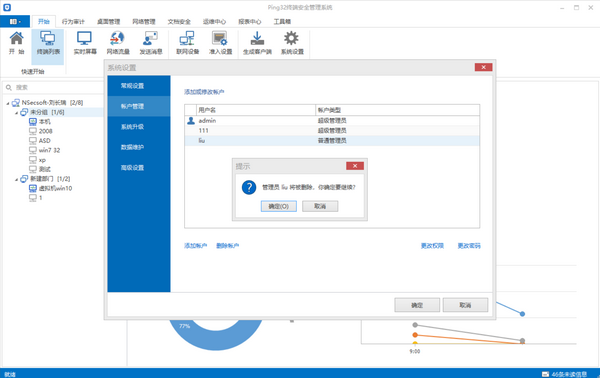Select 测试 terminal in tree
This screenshot has height=378, width=600.
(x=45, y=169)
